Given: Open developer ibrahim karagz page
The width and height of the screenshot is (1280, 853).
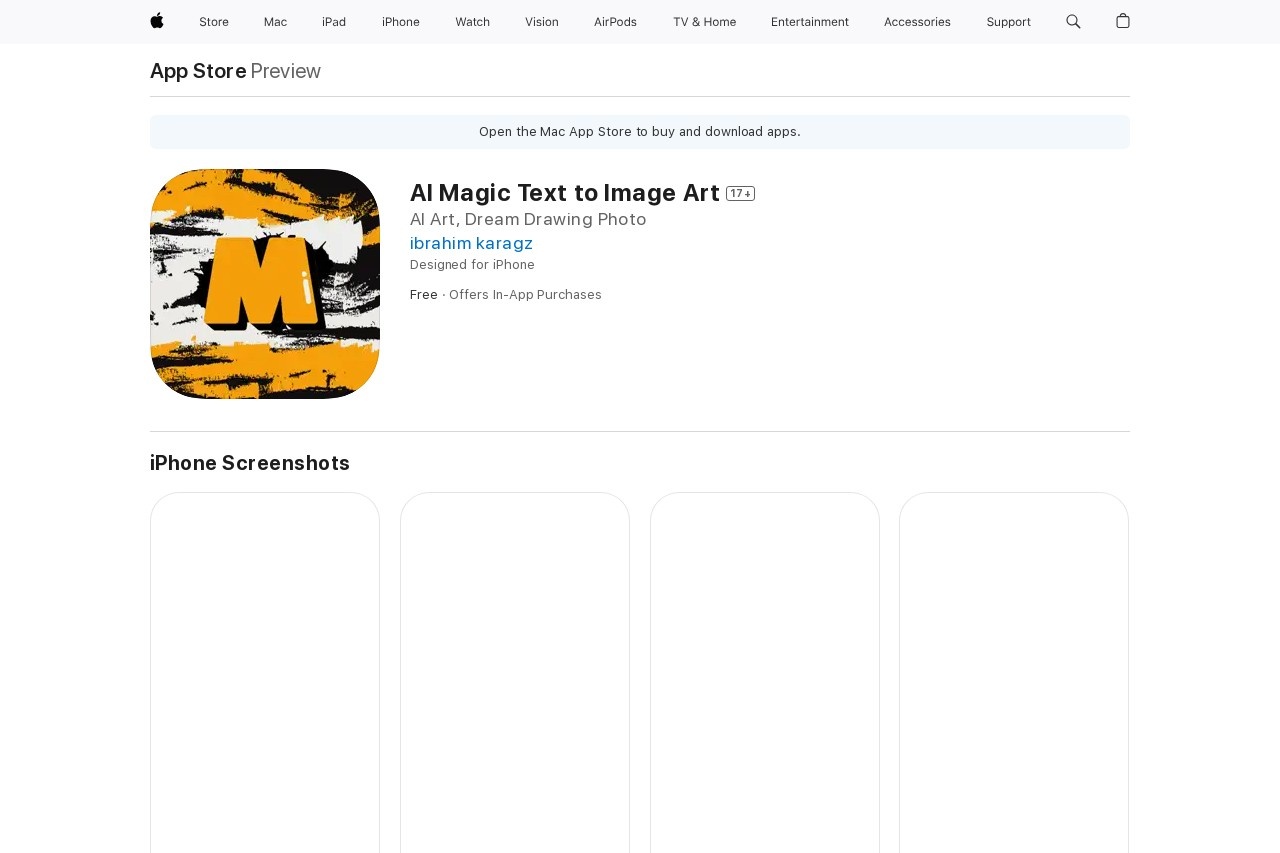Looking at the screenshot, I should 471,243.
